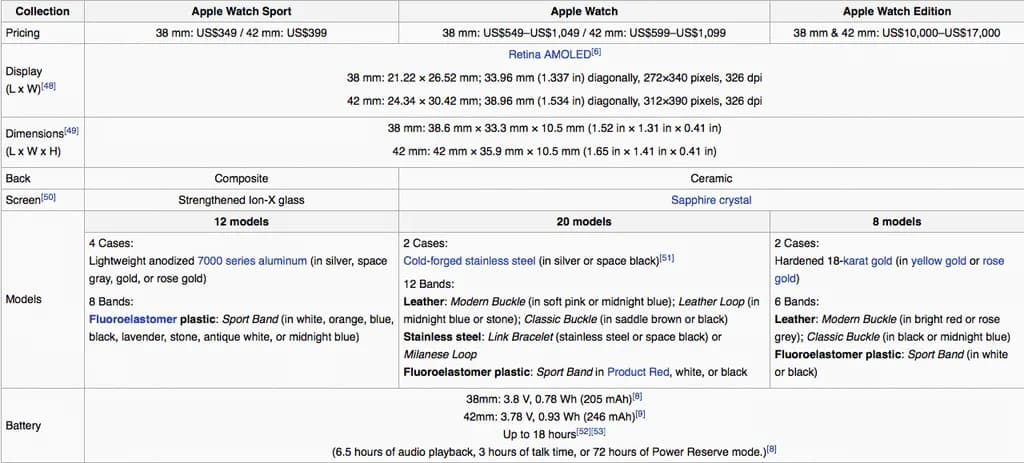Click citation 51 after space black
Viewport: 1024px width, 463px height.
coord(667,258)
